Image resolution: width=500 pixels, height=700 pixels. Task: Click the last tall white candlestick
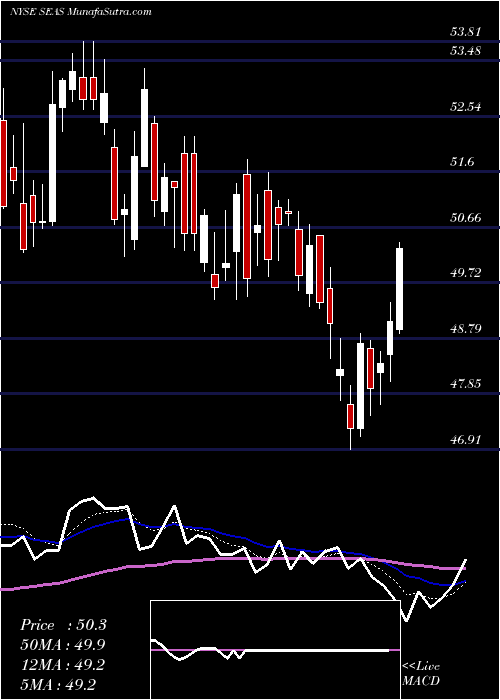[x=400, y=288]
